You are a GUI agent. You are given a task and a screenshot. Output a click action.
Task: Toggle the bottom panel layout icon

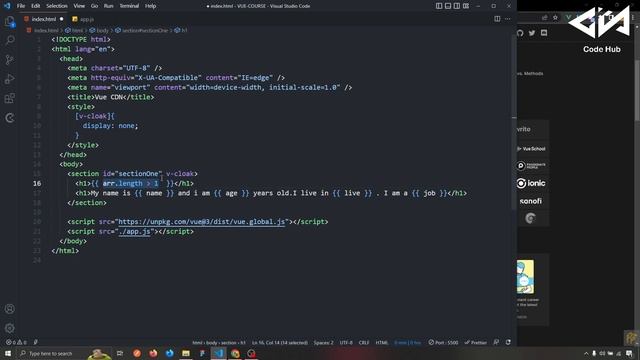tap(448, 6)
